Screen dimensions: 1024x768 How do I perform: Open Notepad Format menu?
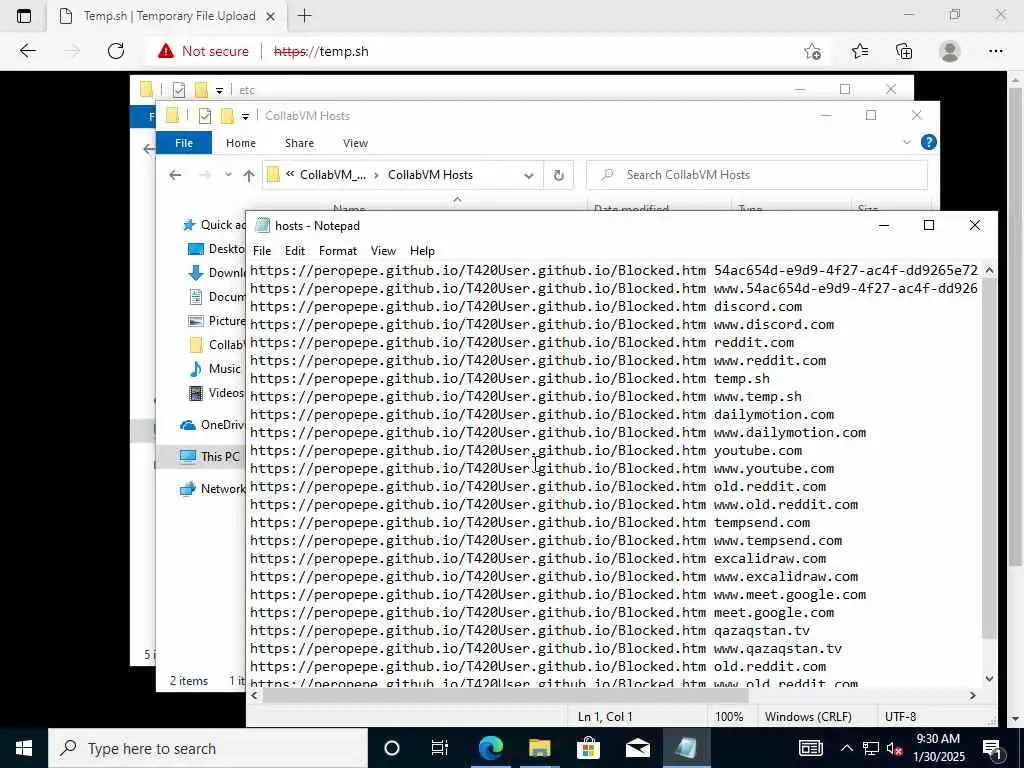[x=338, y=251]
